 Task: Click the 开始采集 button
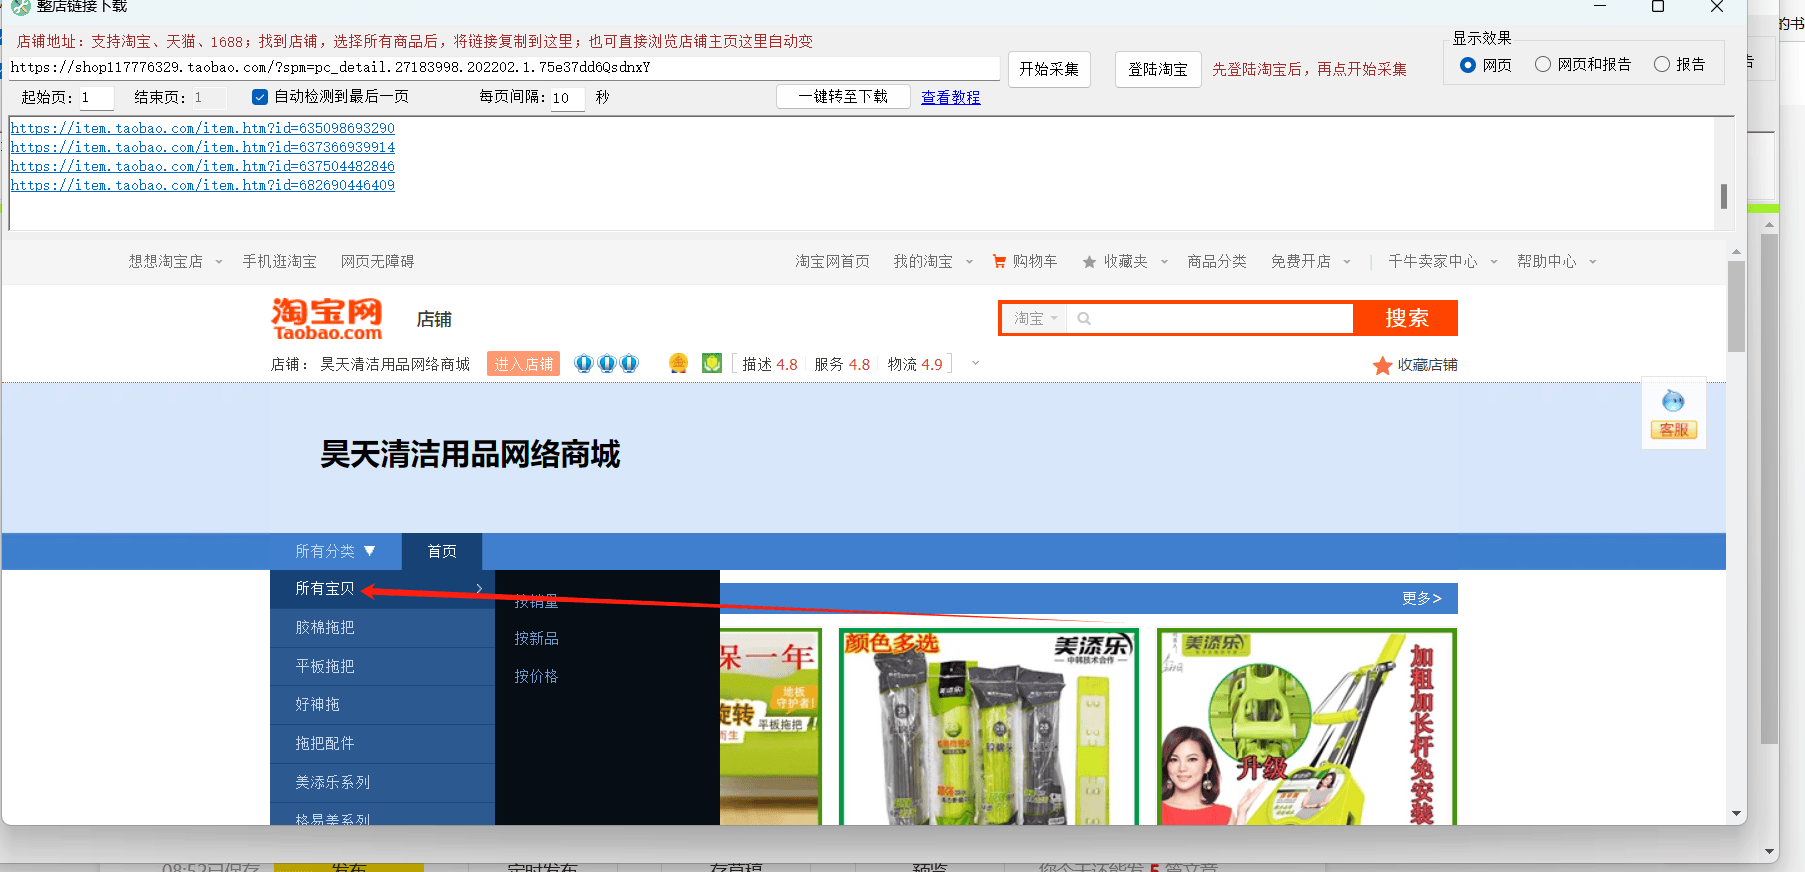coord(1049,69)
